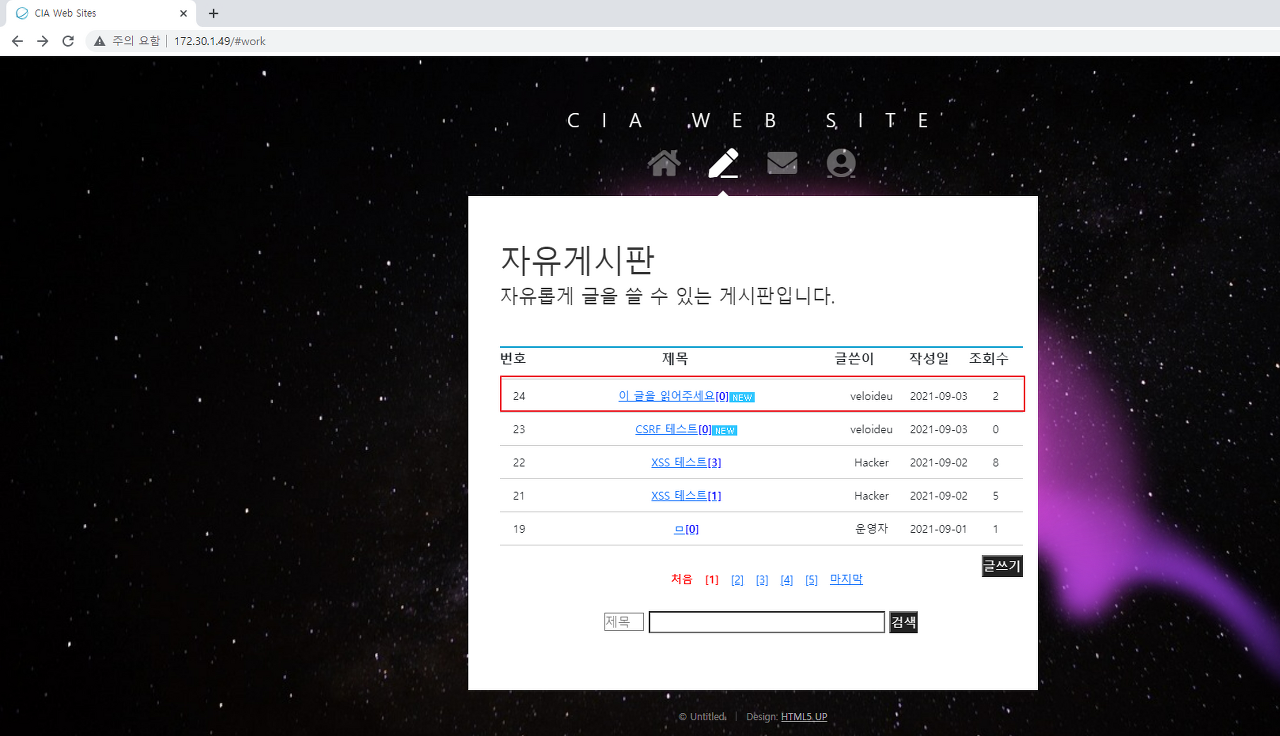Open a new browser tab
This screenshot has width=1280, height=736.
point(213,13)
